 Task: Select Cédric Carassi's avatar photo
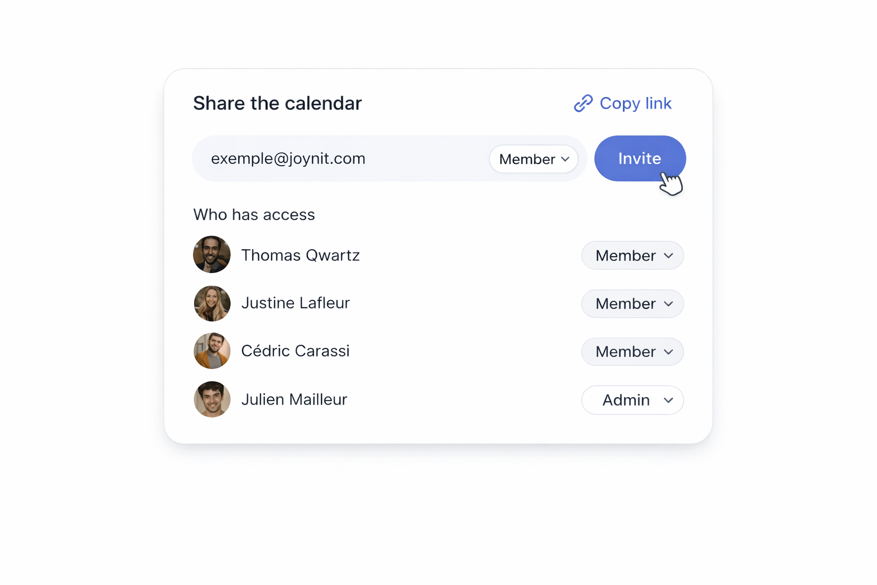click(x=211, y=351)
